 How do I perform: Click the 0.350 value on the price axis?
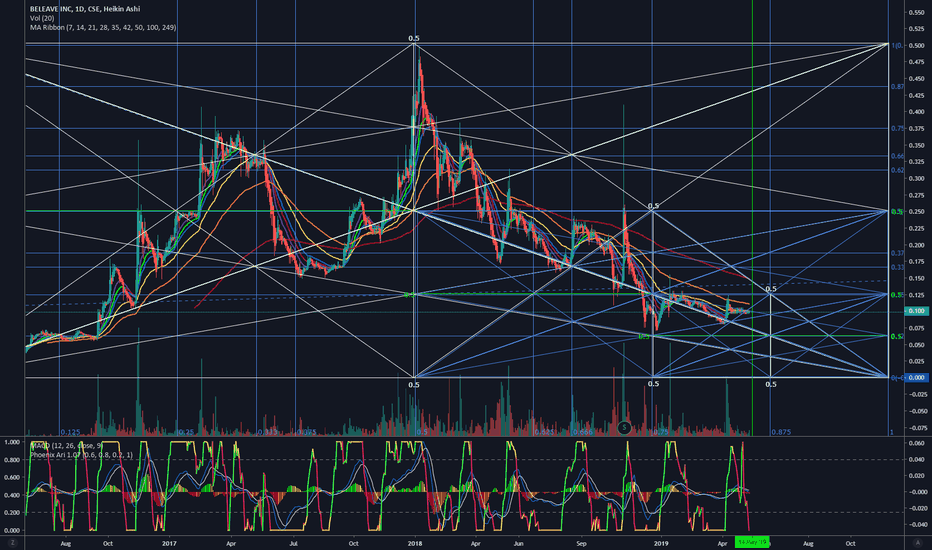(x=916, y=145)
